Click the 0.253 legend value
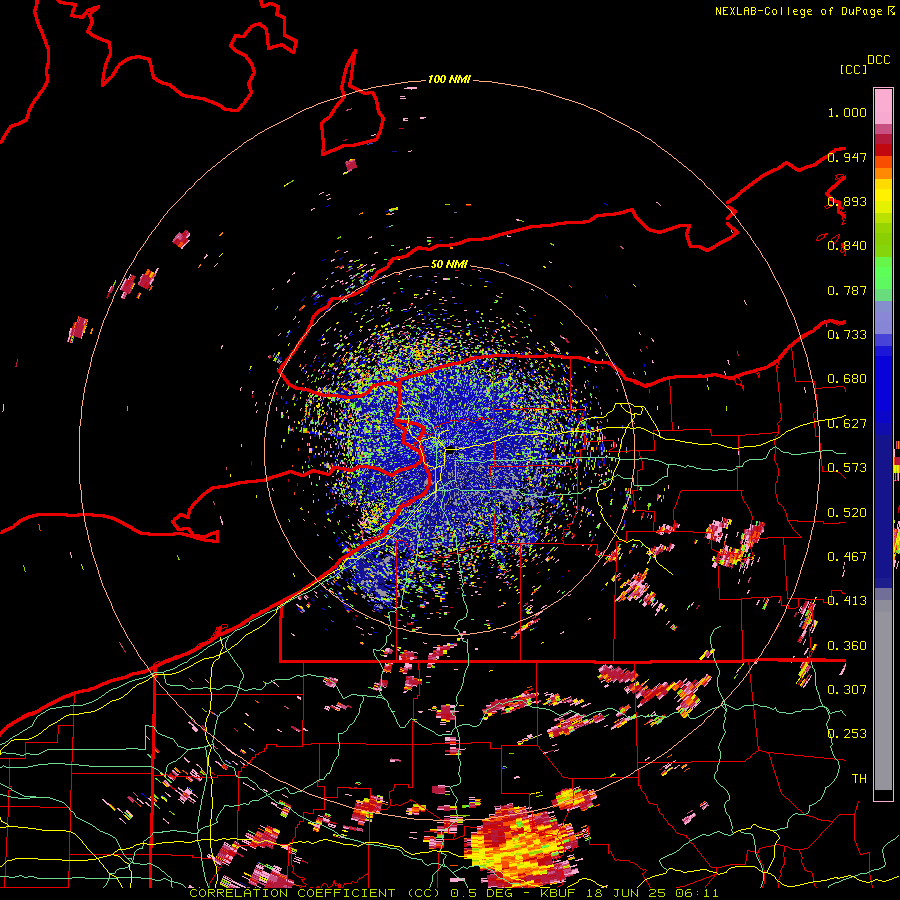Screen dimensions: 900x900 point(847,734)
